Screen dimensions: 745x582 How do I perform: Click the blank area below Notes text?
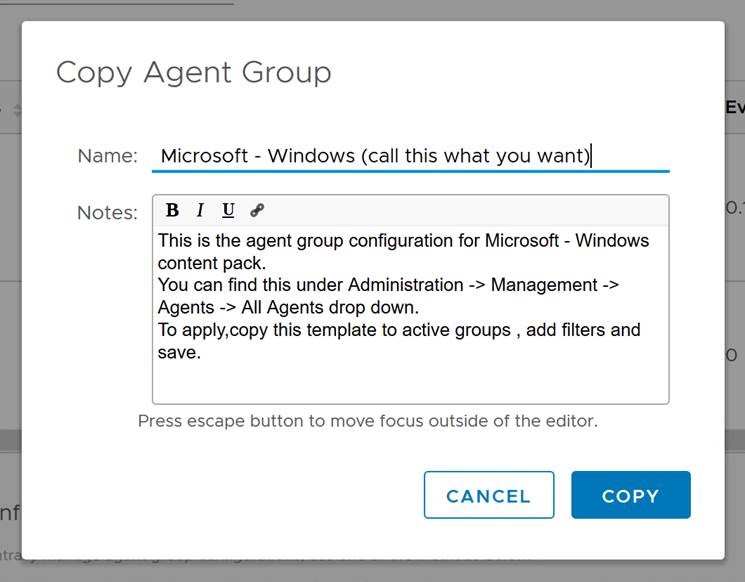410,382
